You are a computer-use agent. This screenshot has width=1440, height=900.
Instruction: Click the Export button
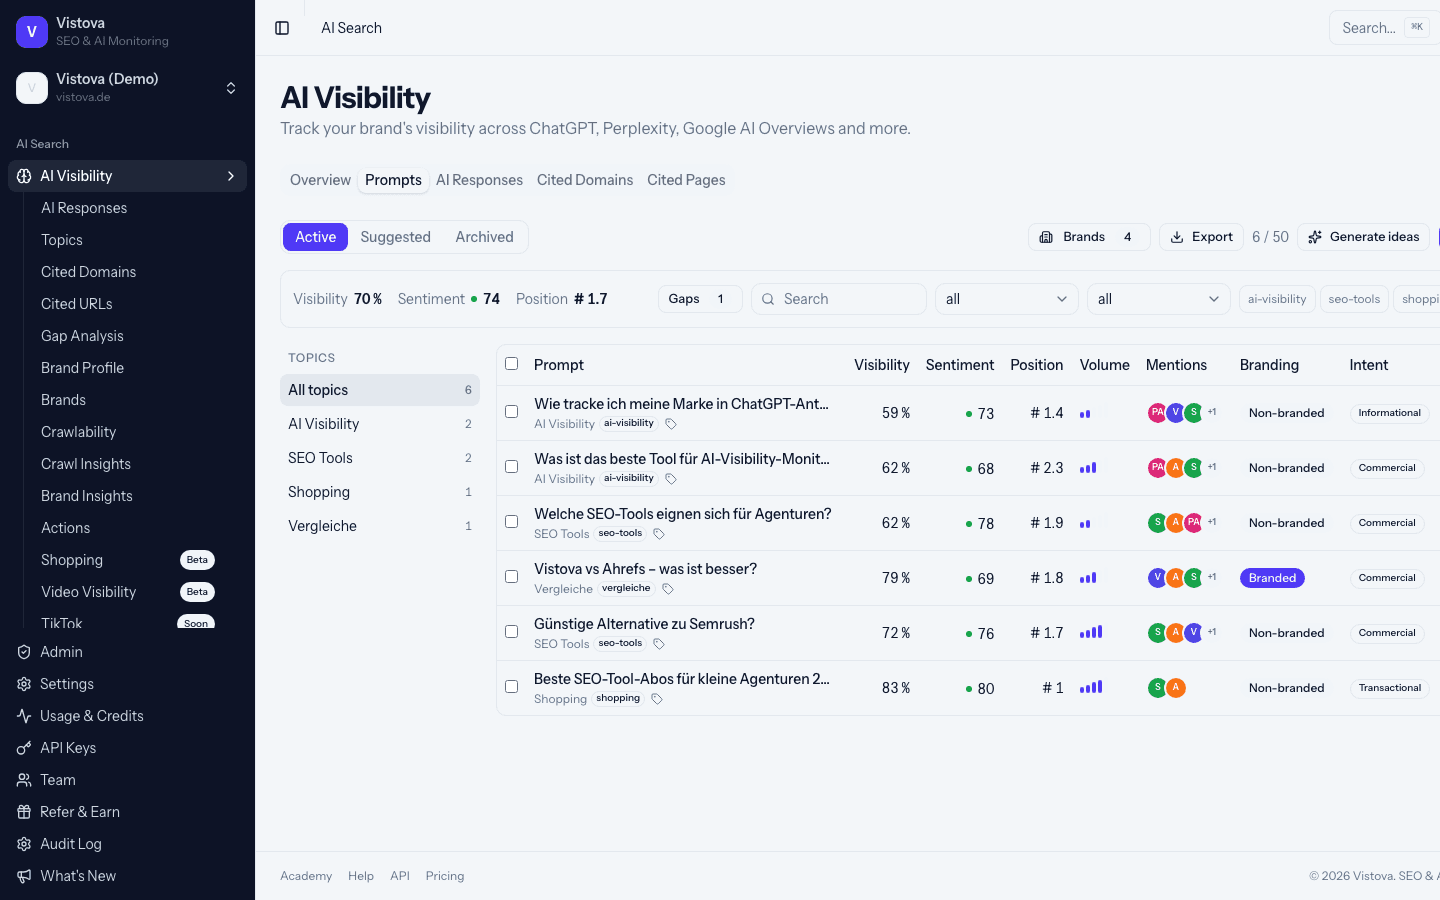point(1201,237)
